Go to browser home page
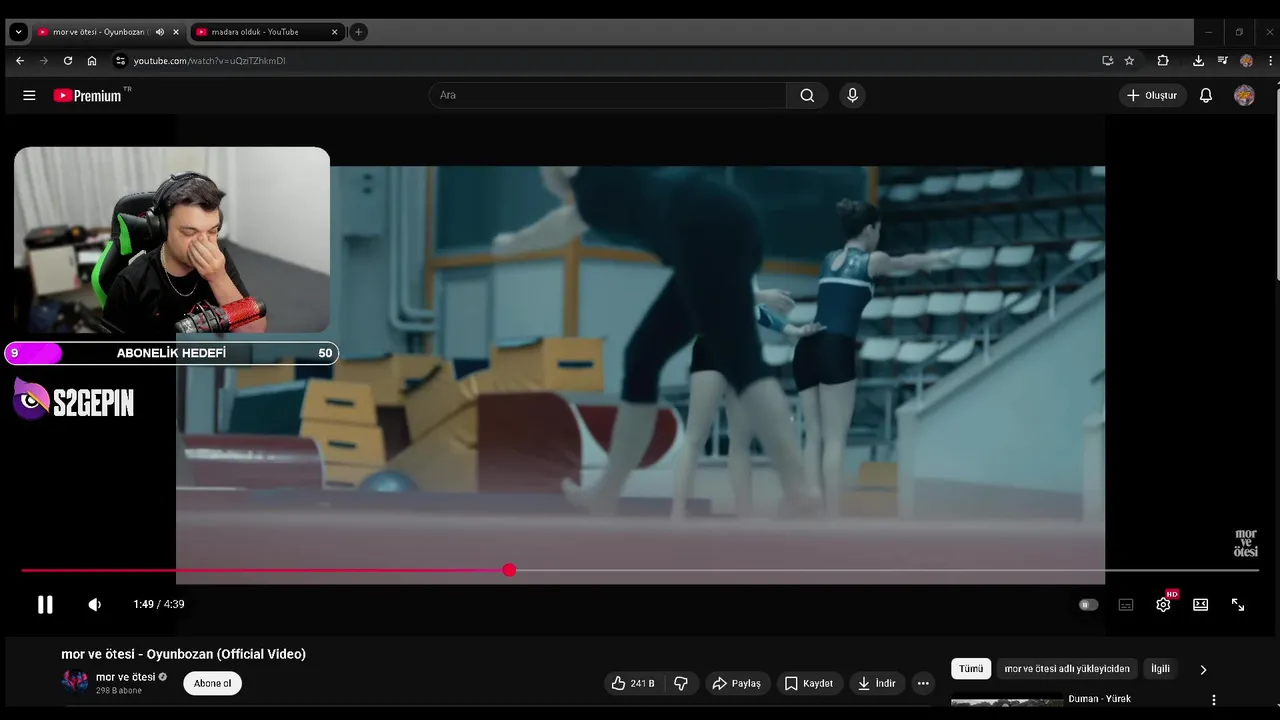The image size is (1280, 720). (92, 61)
